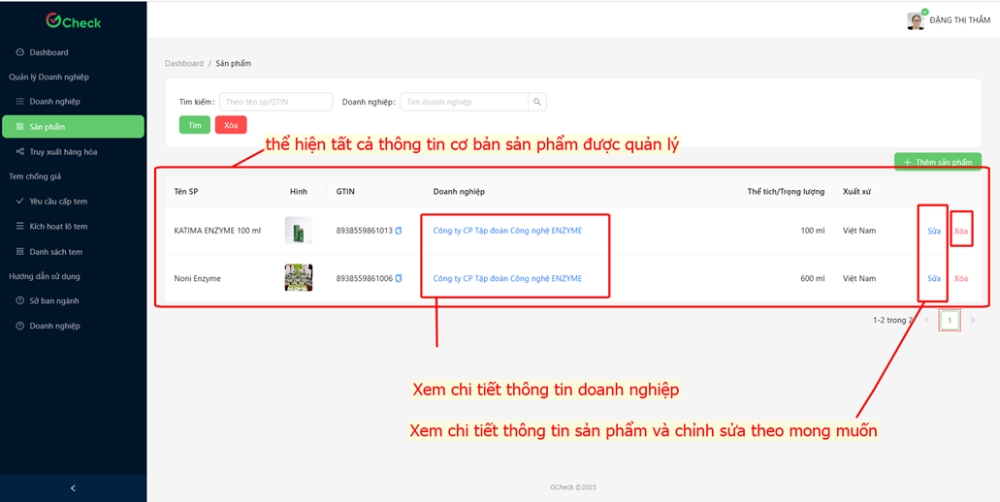Focus the Theo tên sp/GTIN search field
The image size is (1000, 502).
276,102
